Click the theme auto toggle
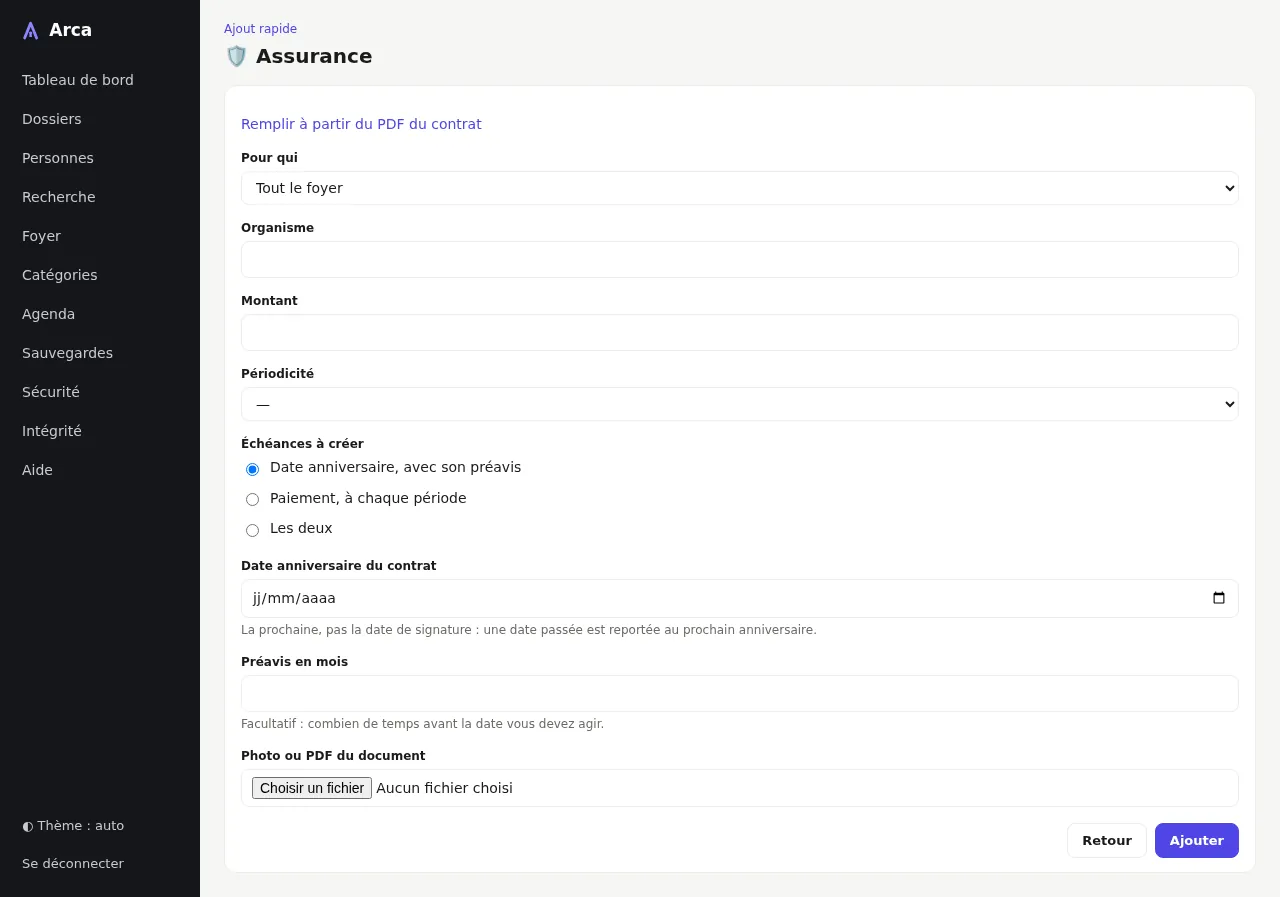This screenshot has width=1280, height=897. click(x=73, y=826)
